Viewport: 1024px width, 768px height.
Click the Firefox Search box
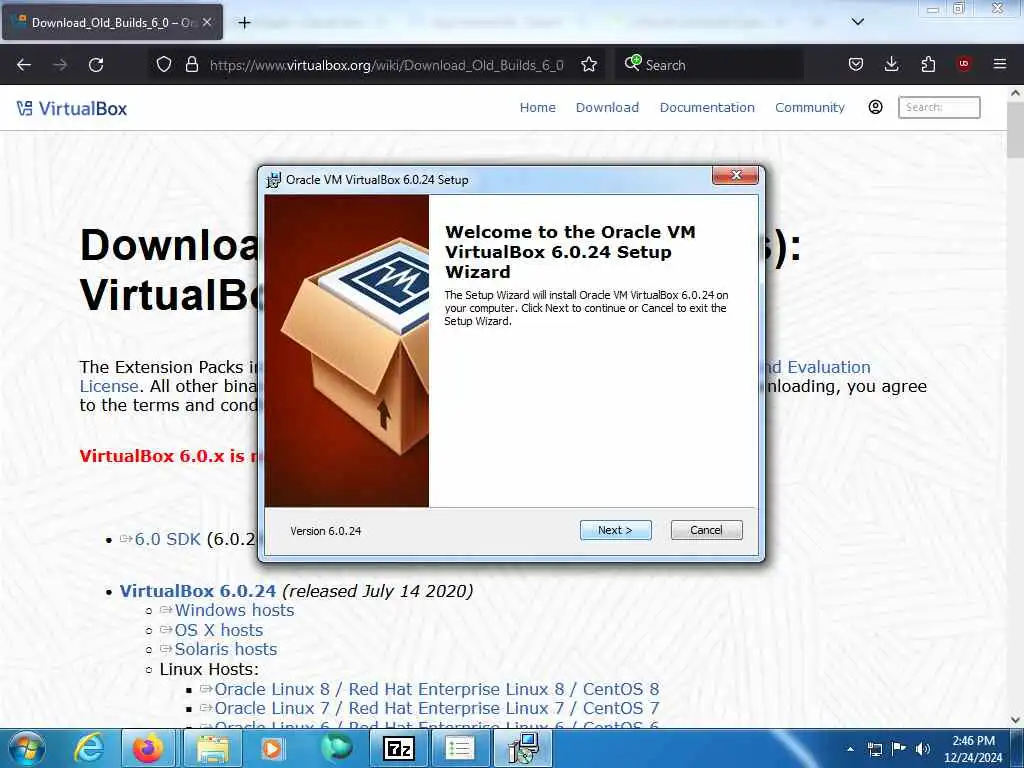(x=709, y=65)
